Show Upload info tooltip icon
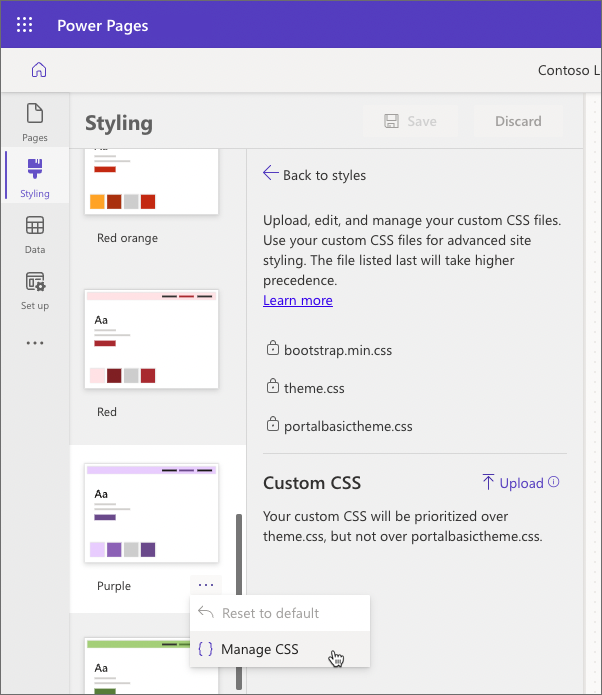The height and width of the screenshot is (695, 602). (x=554, y=482)
